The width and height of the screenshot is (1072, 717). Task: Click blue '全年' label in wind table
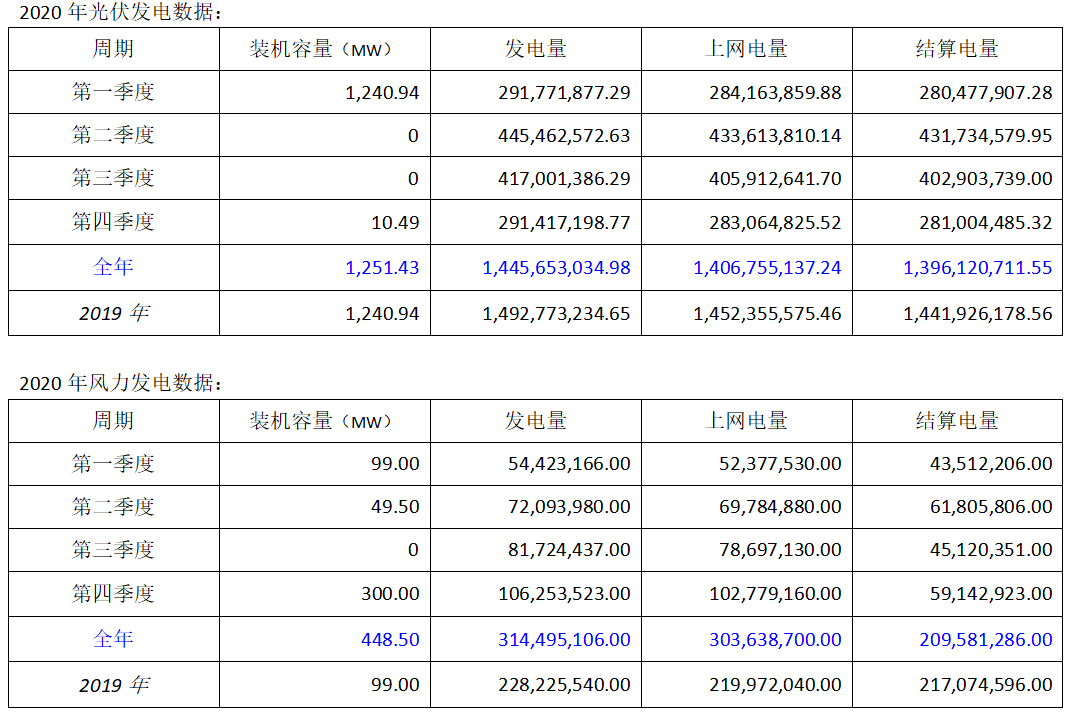pyautogui.click(x=113, y=638)
